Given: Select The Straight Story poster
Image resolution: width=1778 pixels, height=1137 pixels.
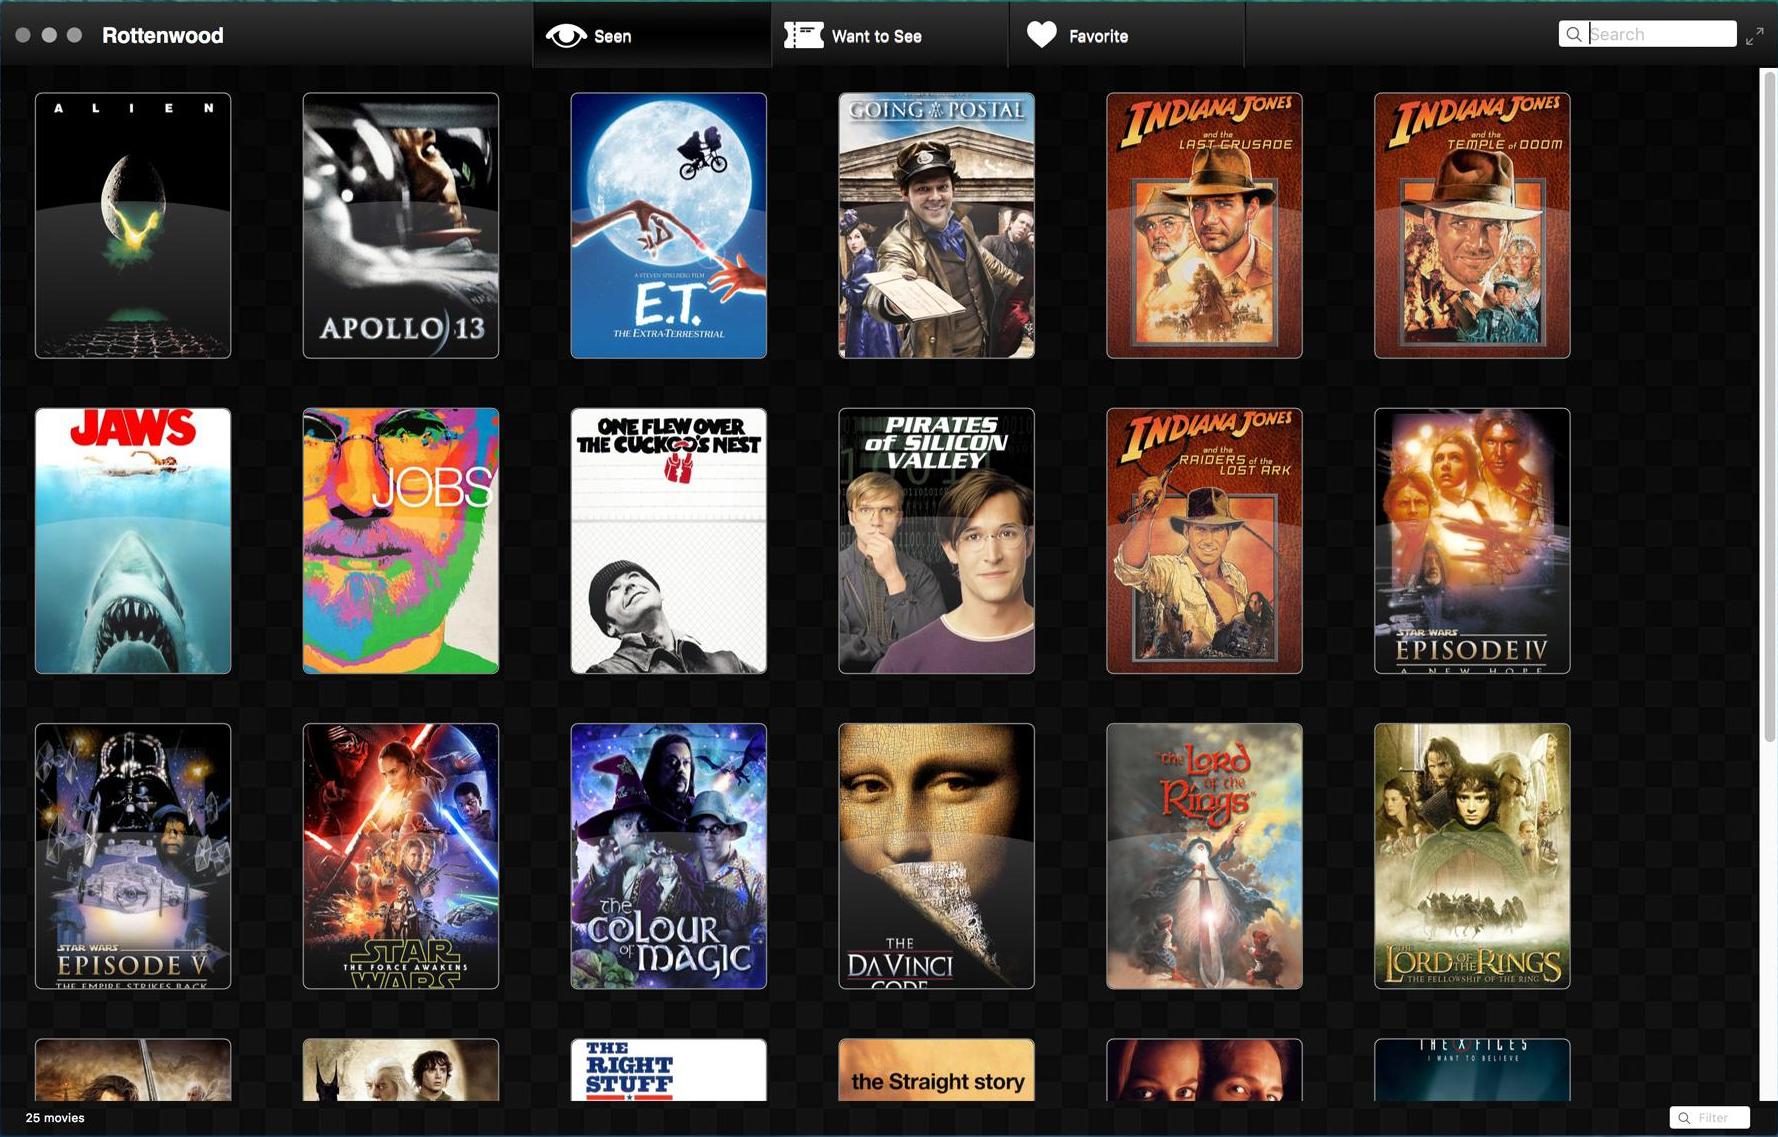Looking at the screenshot, I should pos(937,1070).
